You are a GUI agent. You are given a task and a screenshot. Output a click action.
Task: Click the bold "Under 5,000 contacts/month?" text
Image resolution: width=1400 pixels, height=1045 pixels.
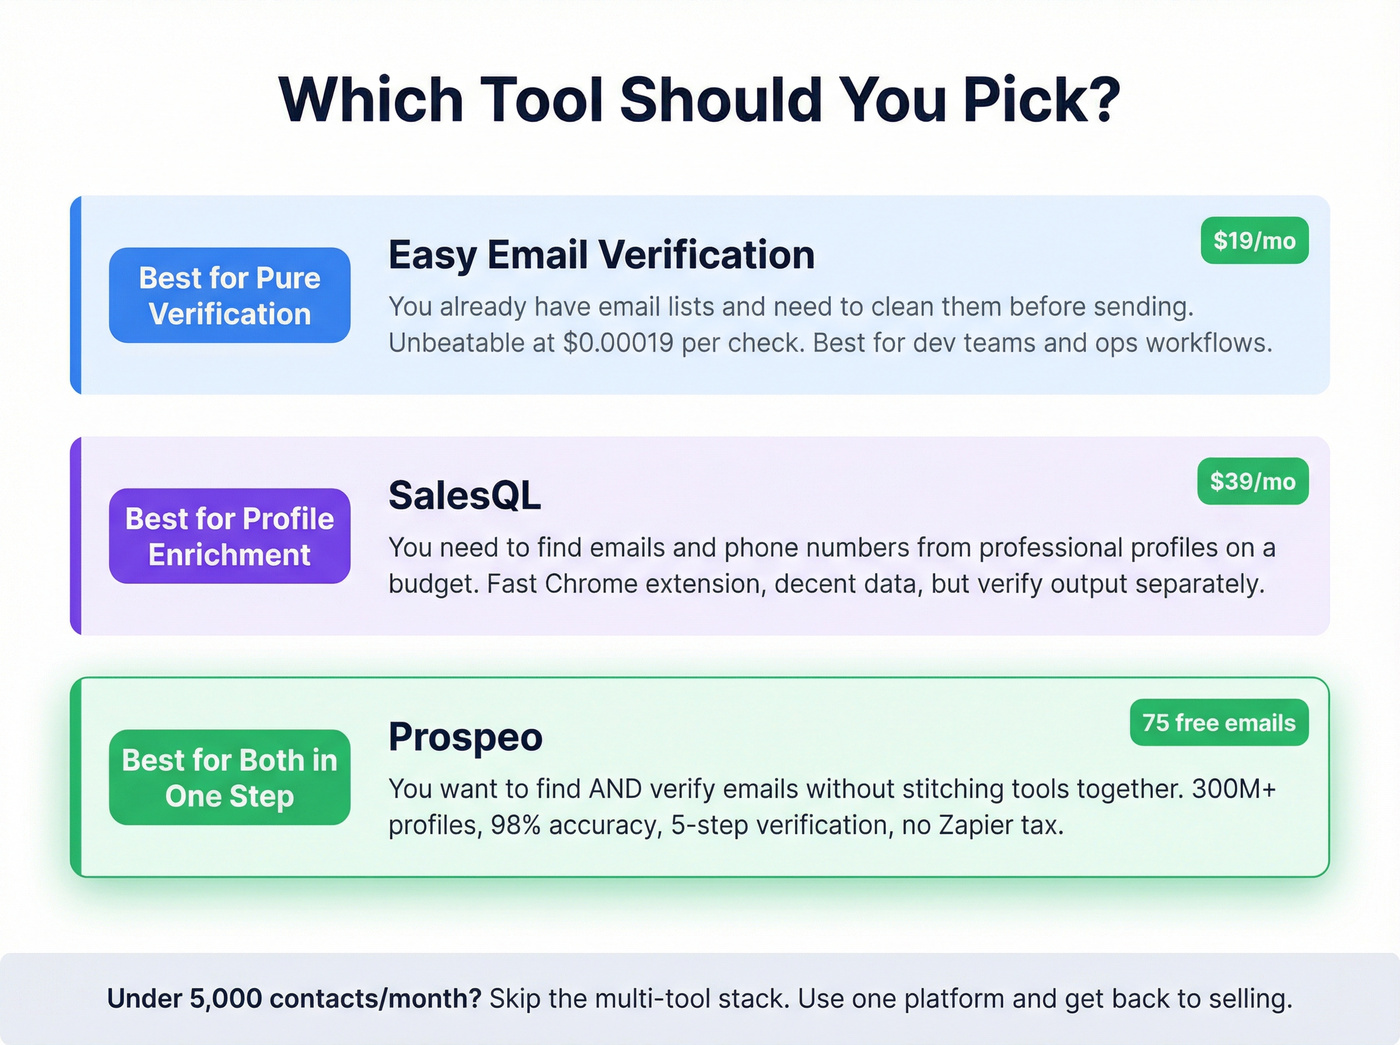tap(294, 999)
